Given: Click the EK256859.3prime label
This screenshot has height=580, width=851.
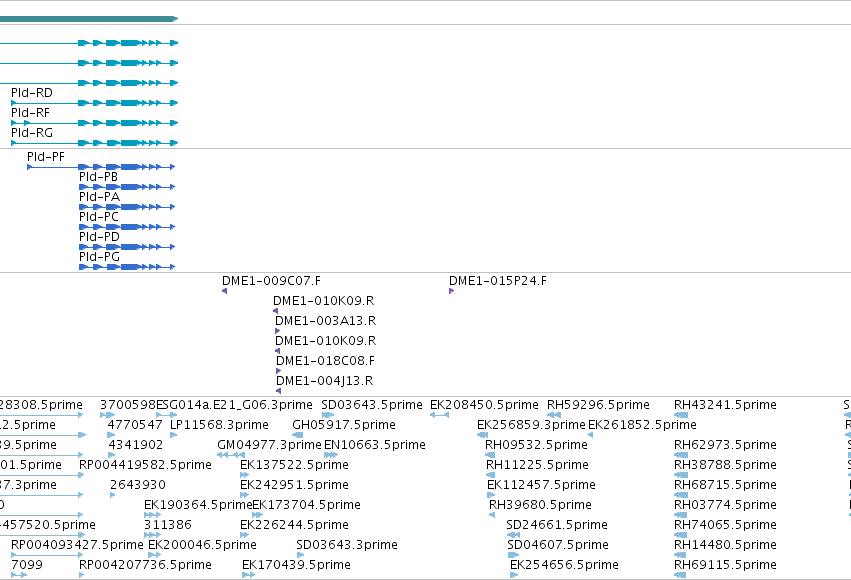Looking at the screenshot, I should point(531,425).
